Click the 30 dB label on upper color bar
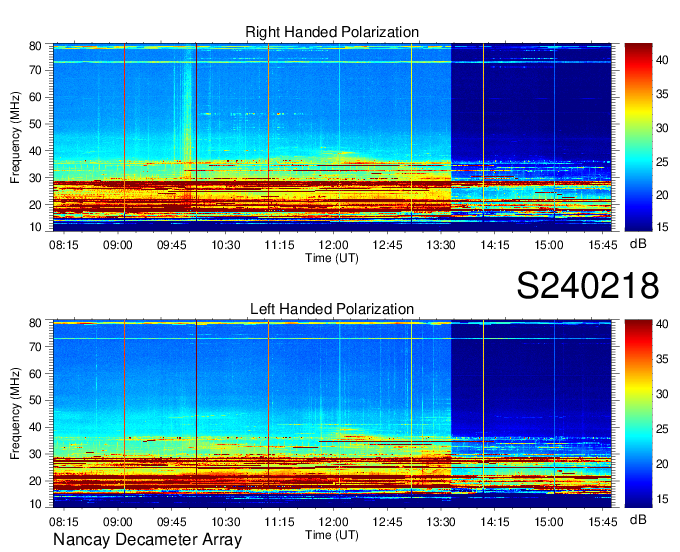680x552 pixels. coord(662,128)
